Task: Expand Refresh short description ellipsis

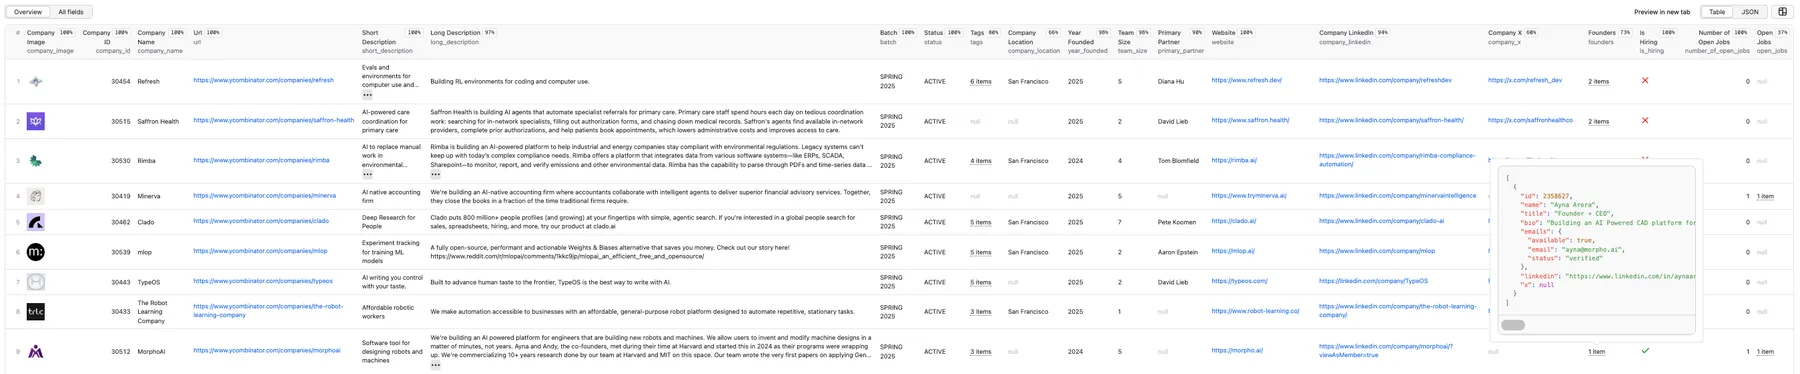Action: 368,95
